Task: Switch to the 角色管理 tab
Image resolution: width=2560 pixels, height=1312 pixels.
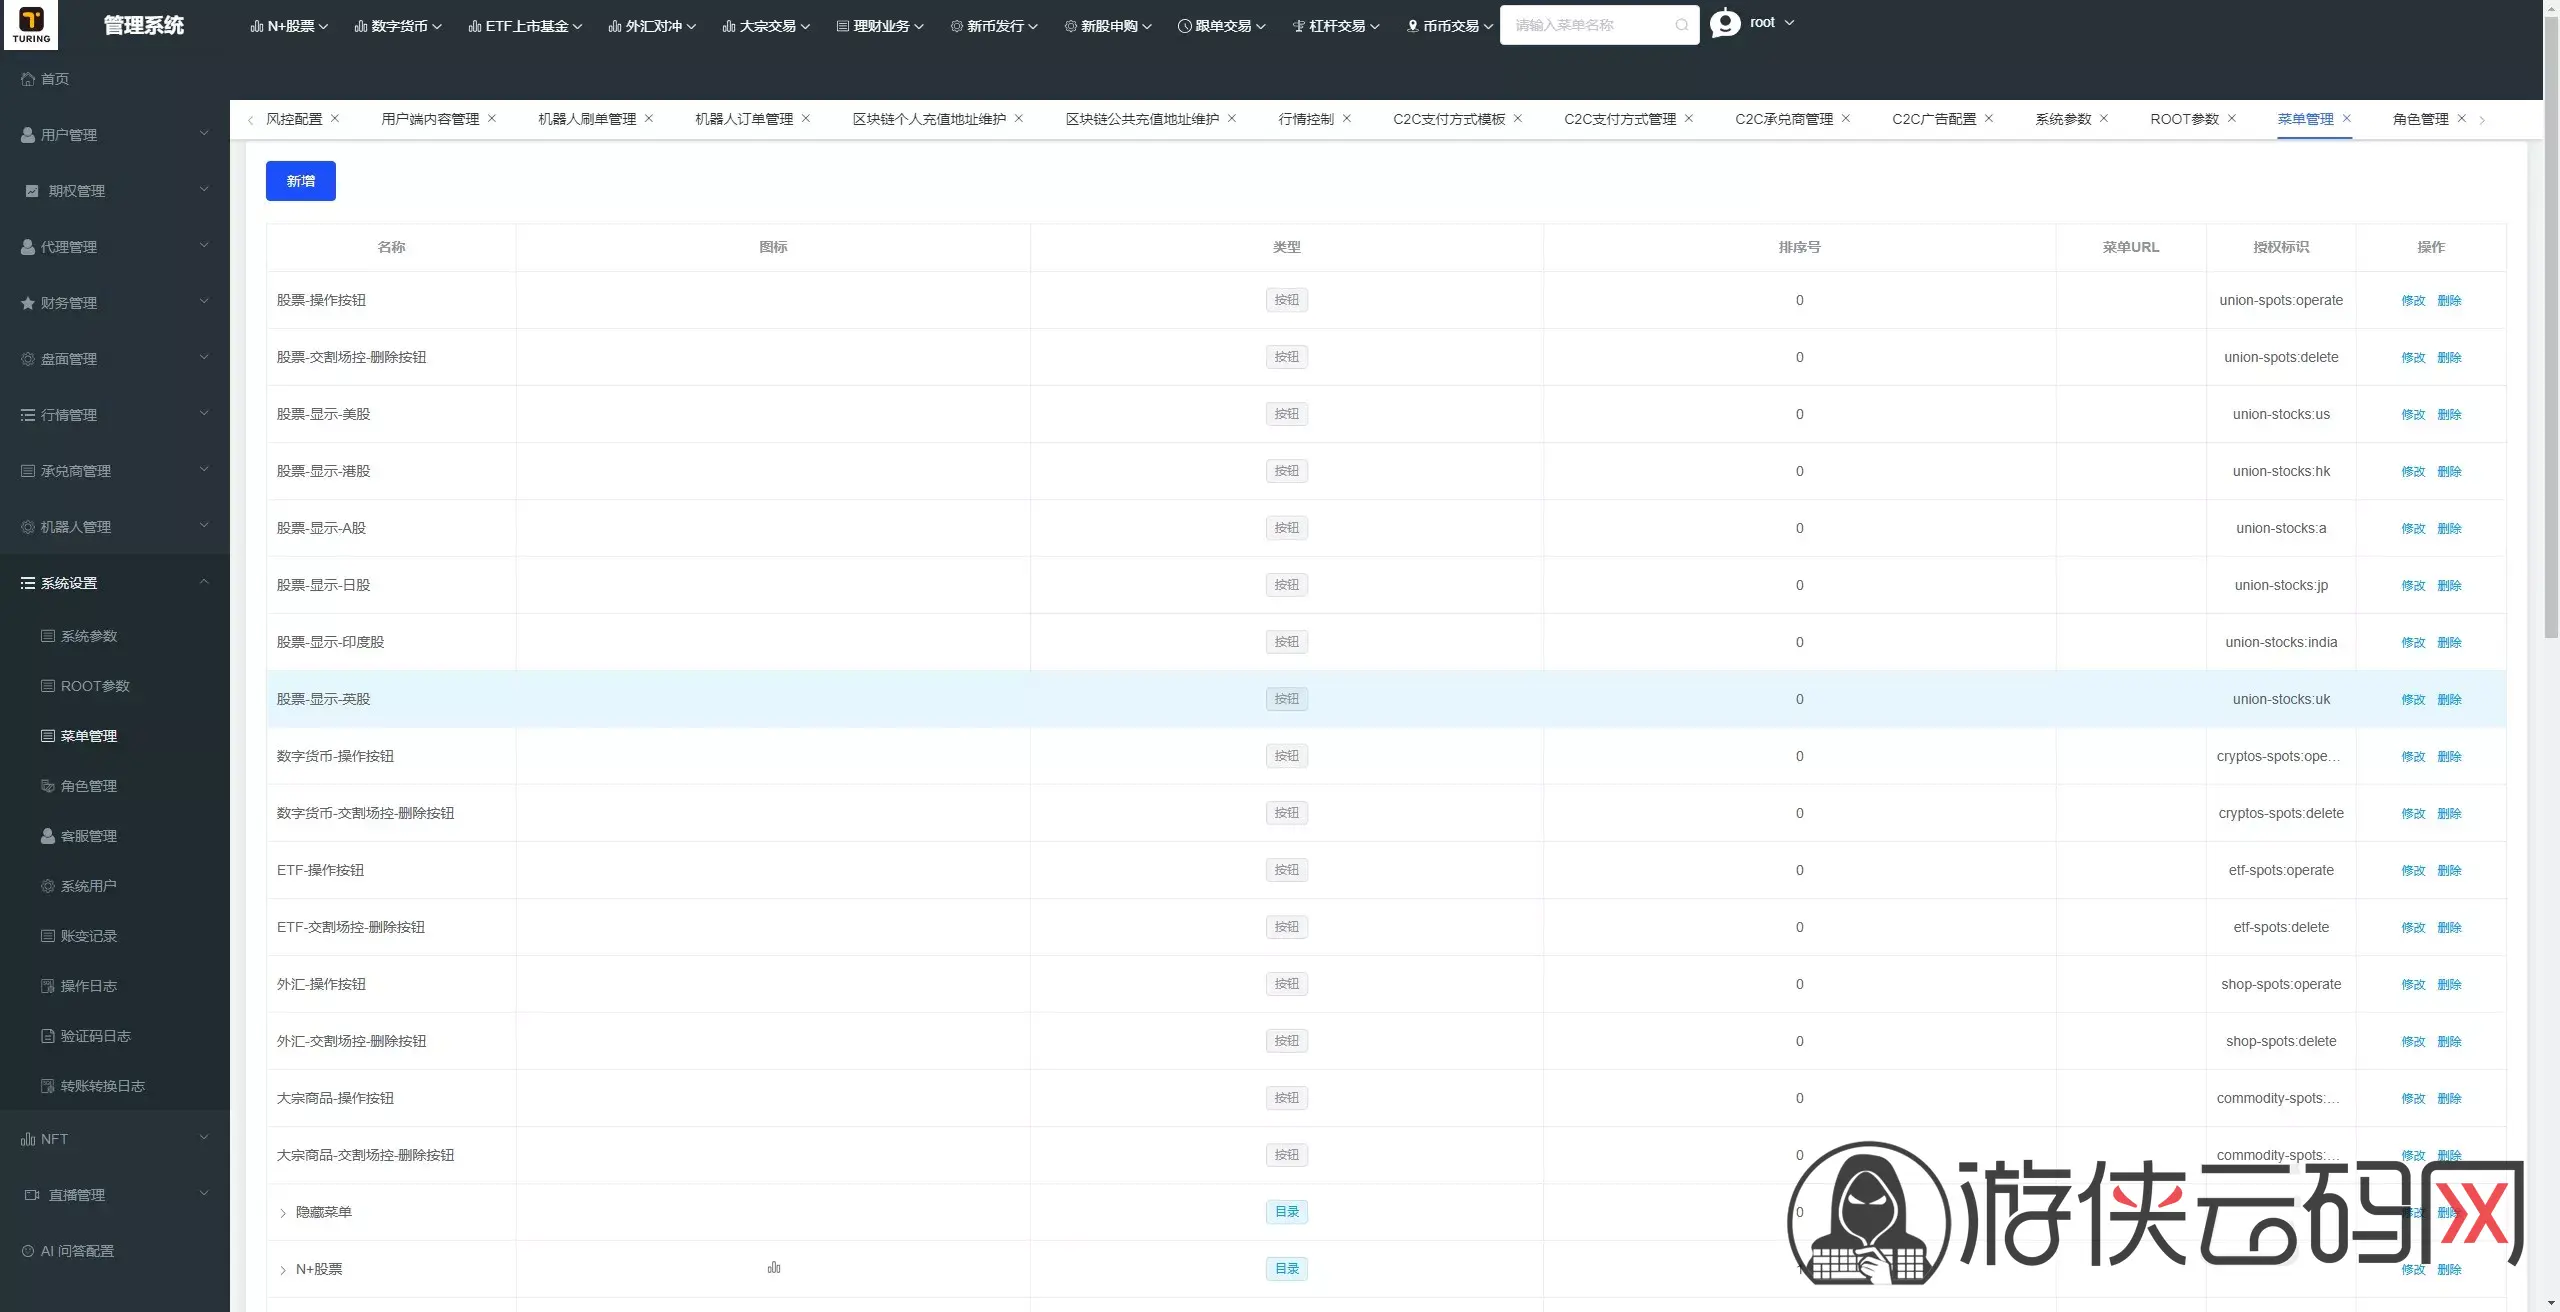Action: pyautogui.click(x=2420, y=119)
